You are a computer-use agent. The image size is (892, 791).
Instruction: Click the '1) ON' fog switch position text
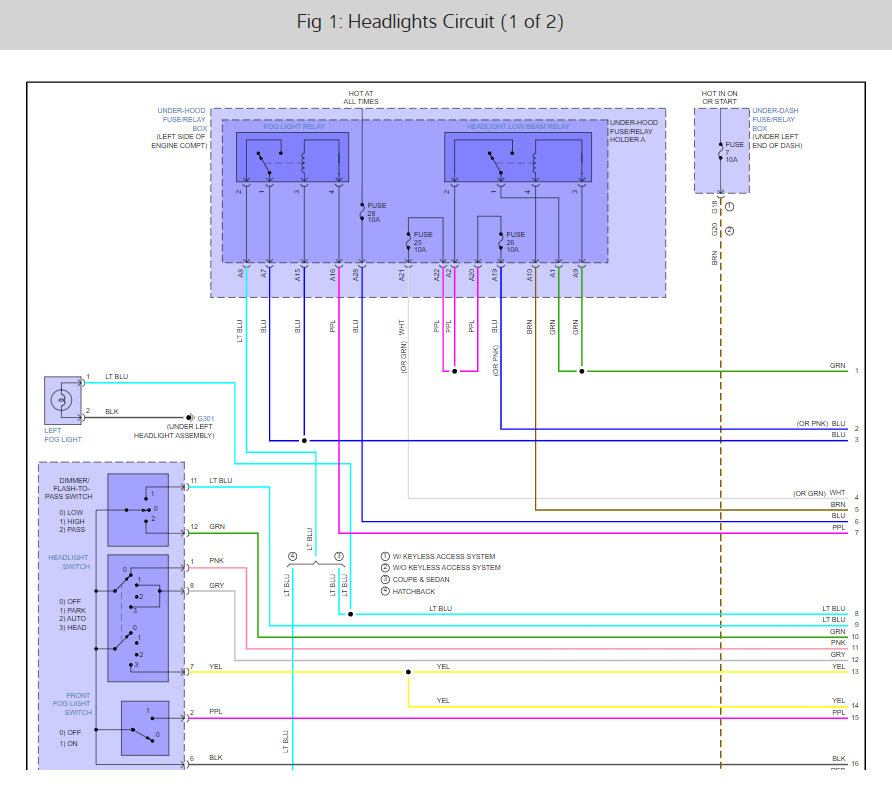(68, 743)
